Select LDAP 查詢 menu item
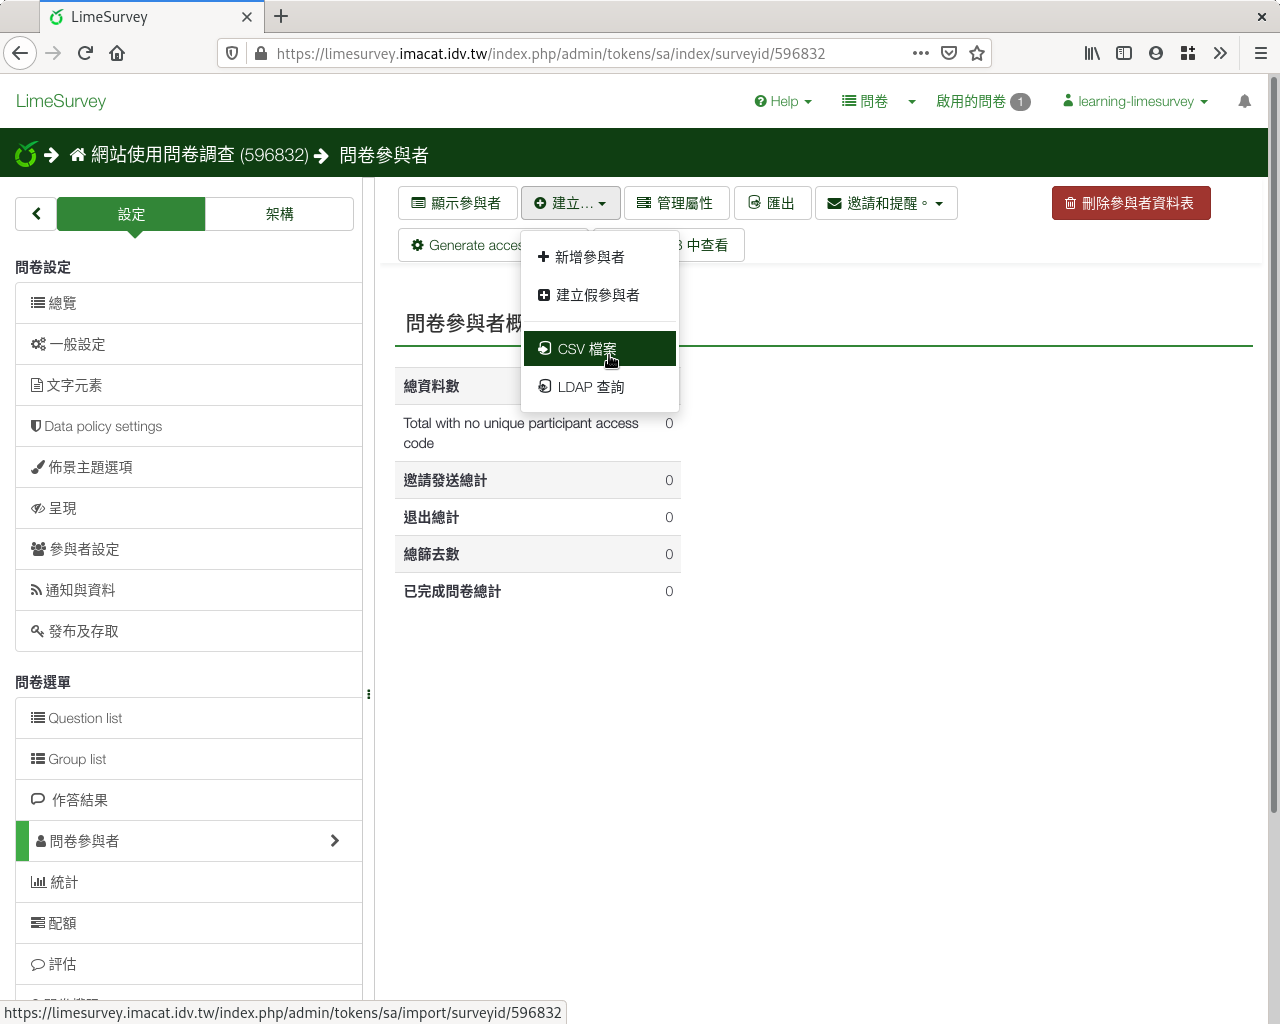 (599, 387)
